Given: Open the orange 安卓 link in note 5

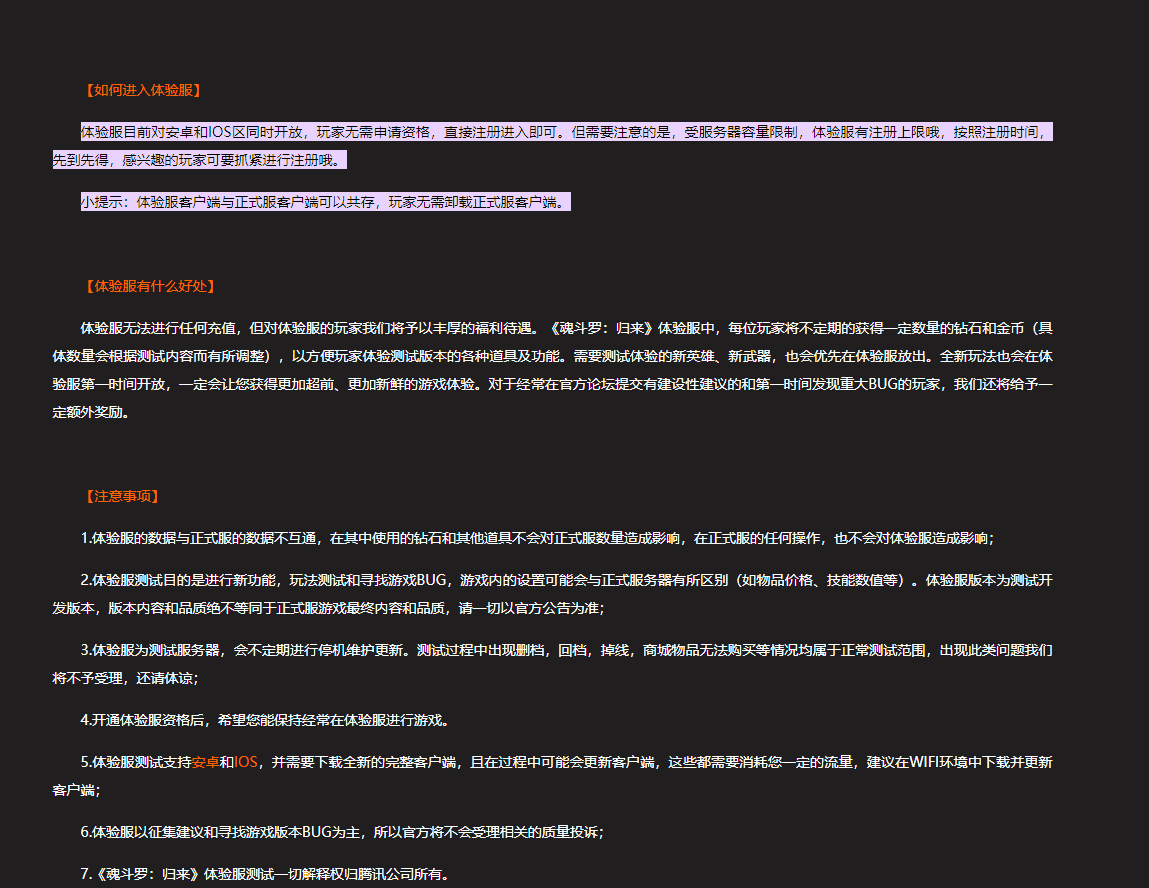Looking at the screenshot, I should [205, 762].
